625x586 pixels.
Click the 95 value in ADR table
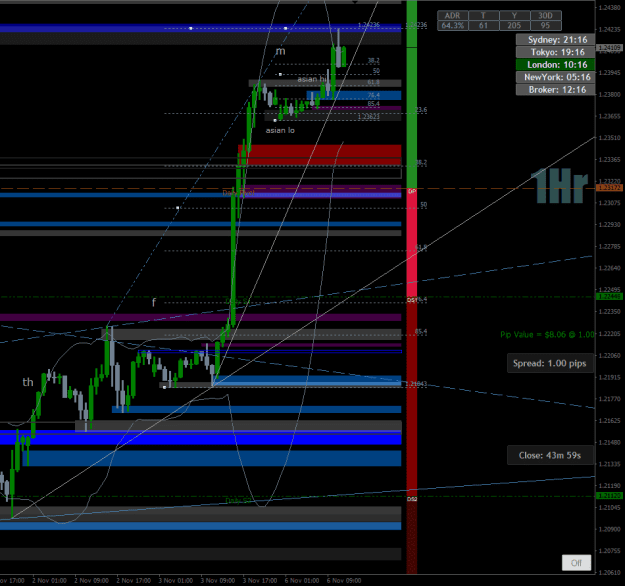(x=546, y=26)
